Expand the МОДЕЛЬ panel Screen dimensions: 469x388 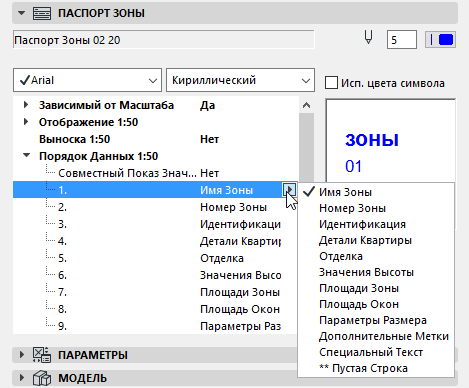coord(22,378)
